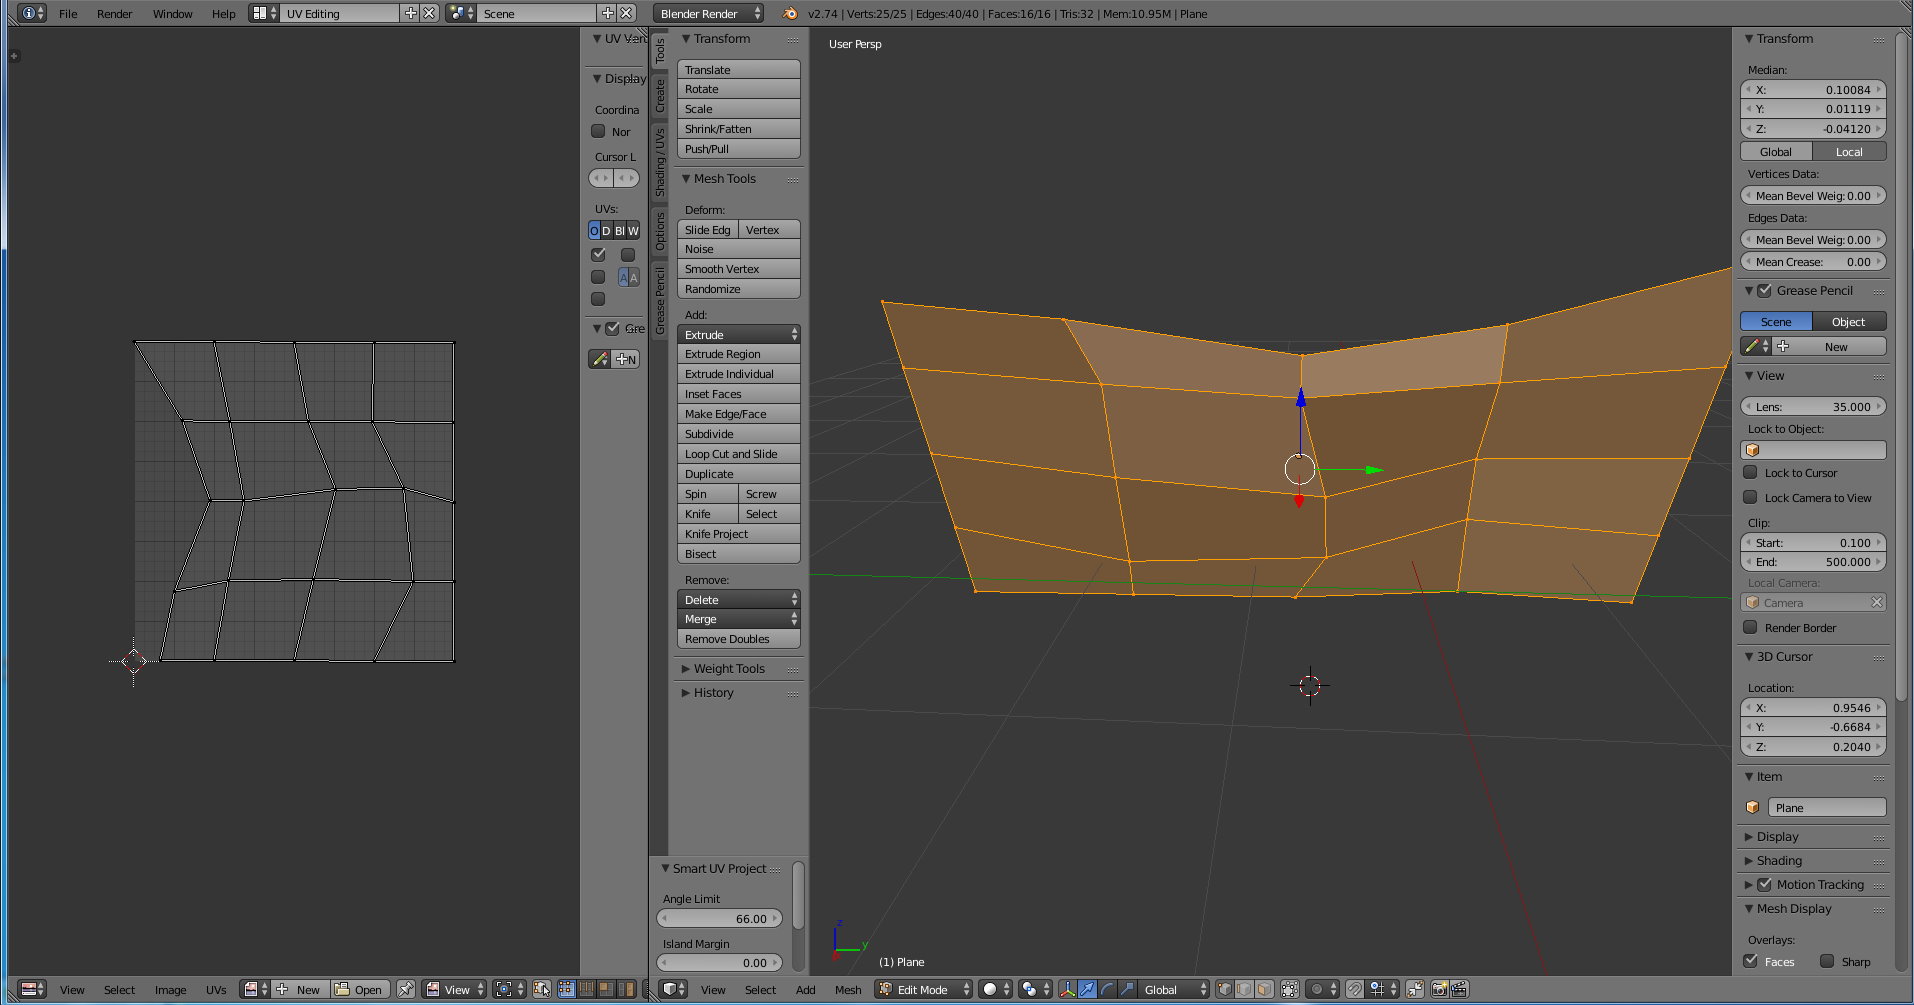The image size is (1914, 1005).
Task: Open 3D view editor type selector icon
Action: [675, 989]
